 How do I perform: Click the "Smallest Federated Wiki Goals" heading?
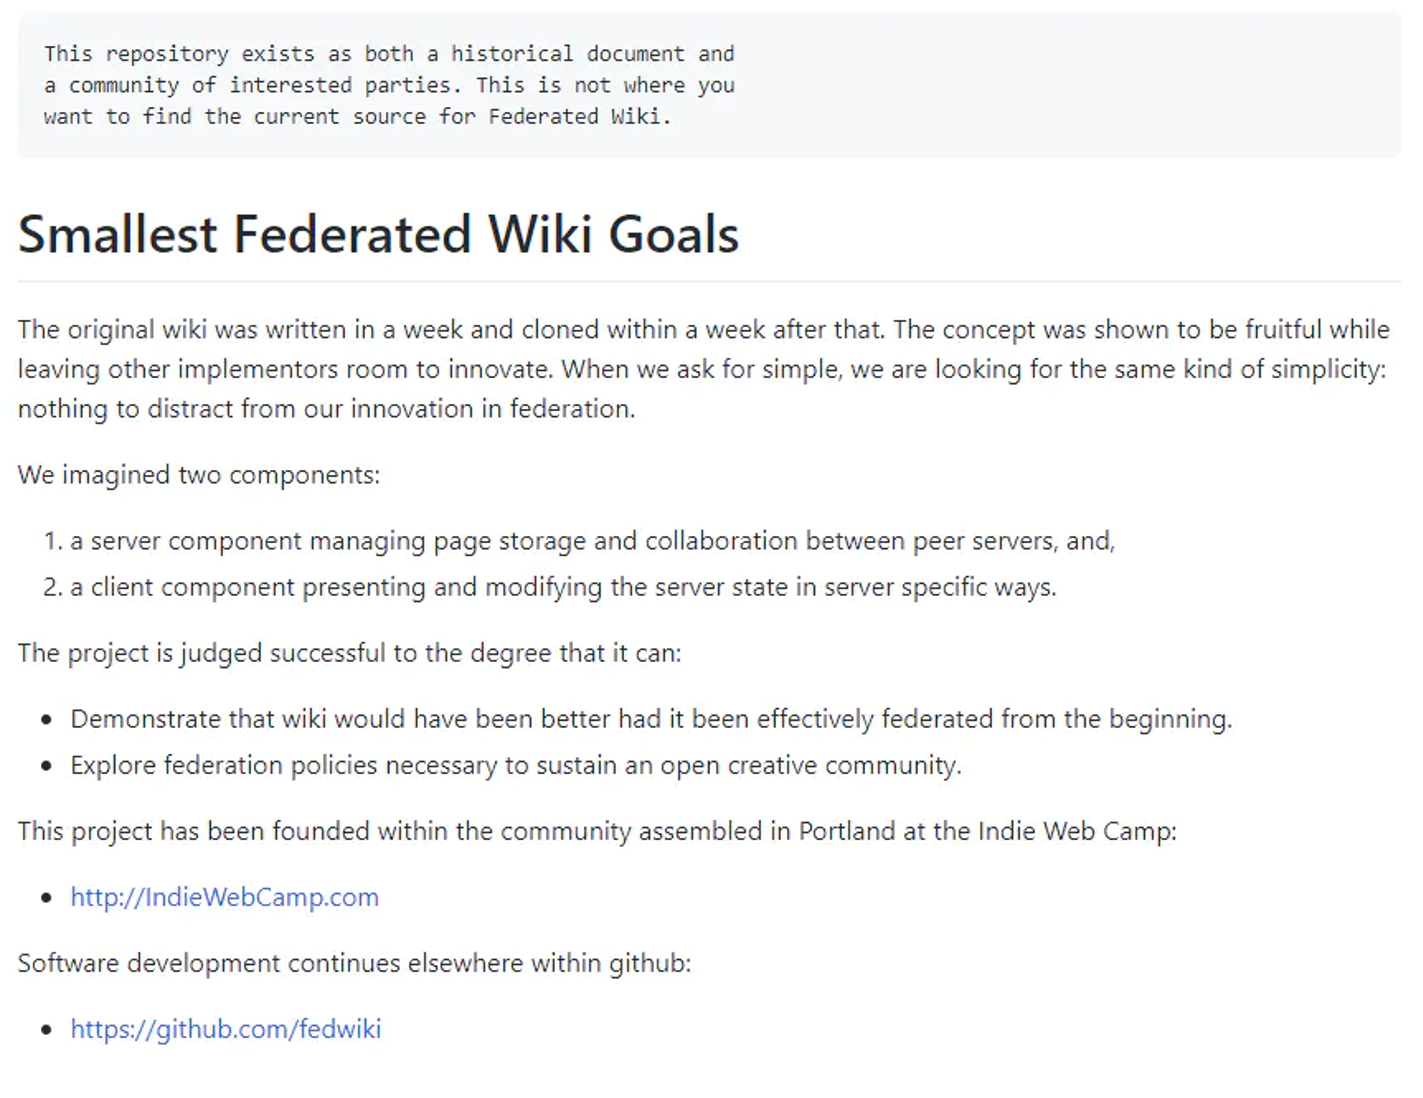click(x=378, y=235)
